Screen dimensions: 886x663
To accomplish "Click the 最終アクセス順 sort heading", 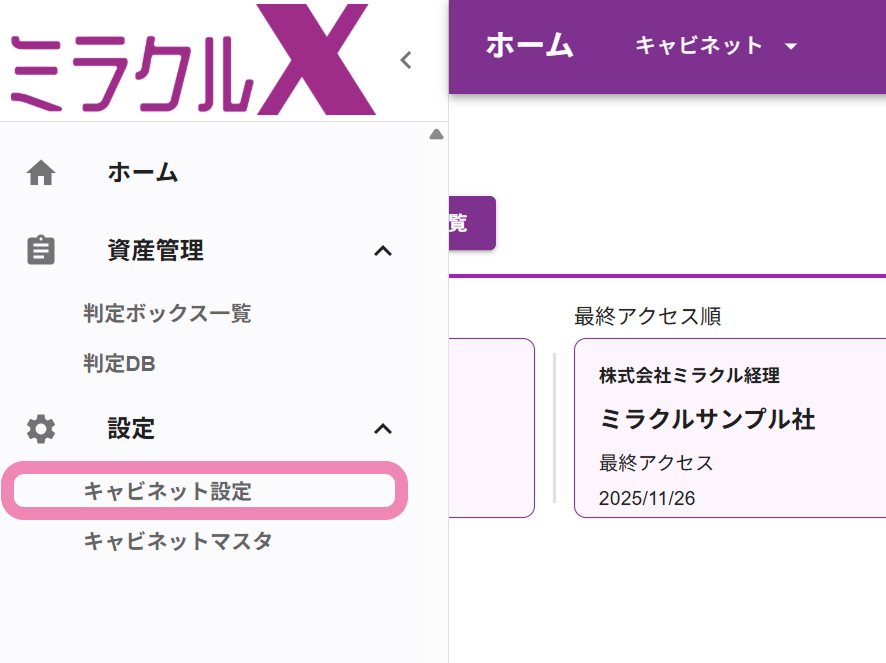I will tap(648, 316).
